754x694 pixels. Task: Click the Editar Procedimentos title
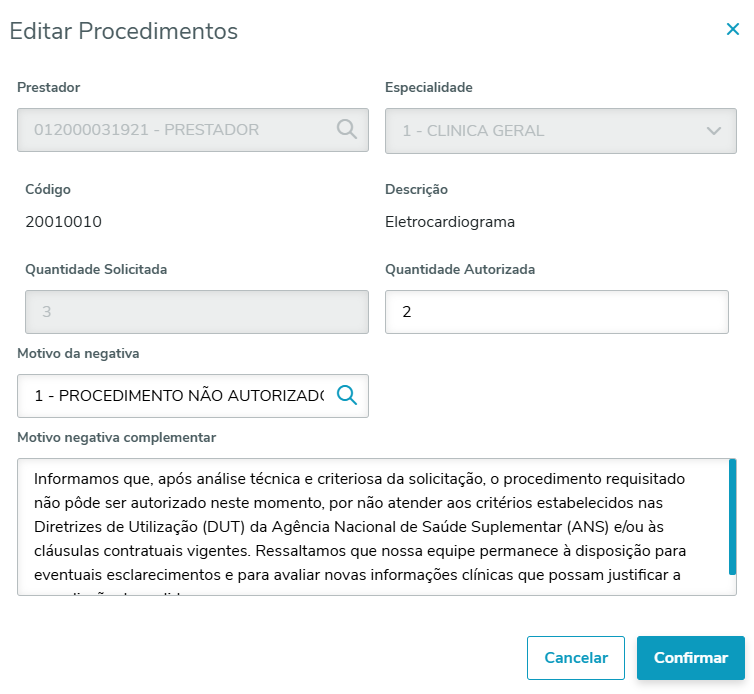(124, 31)
